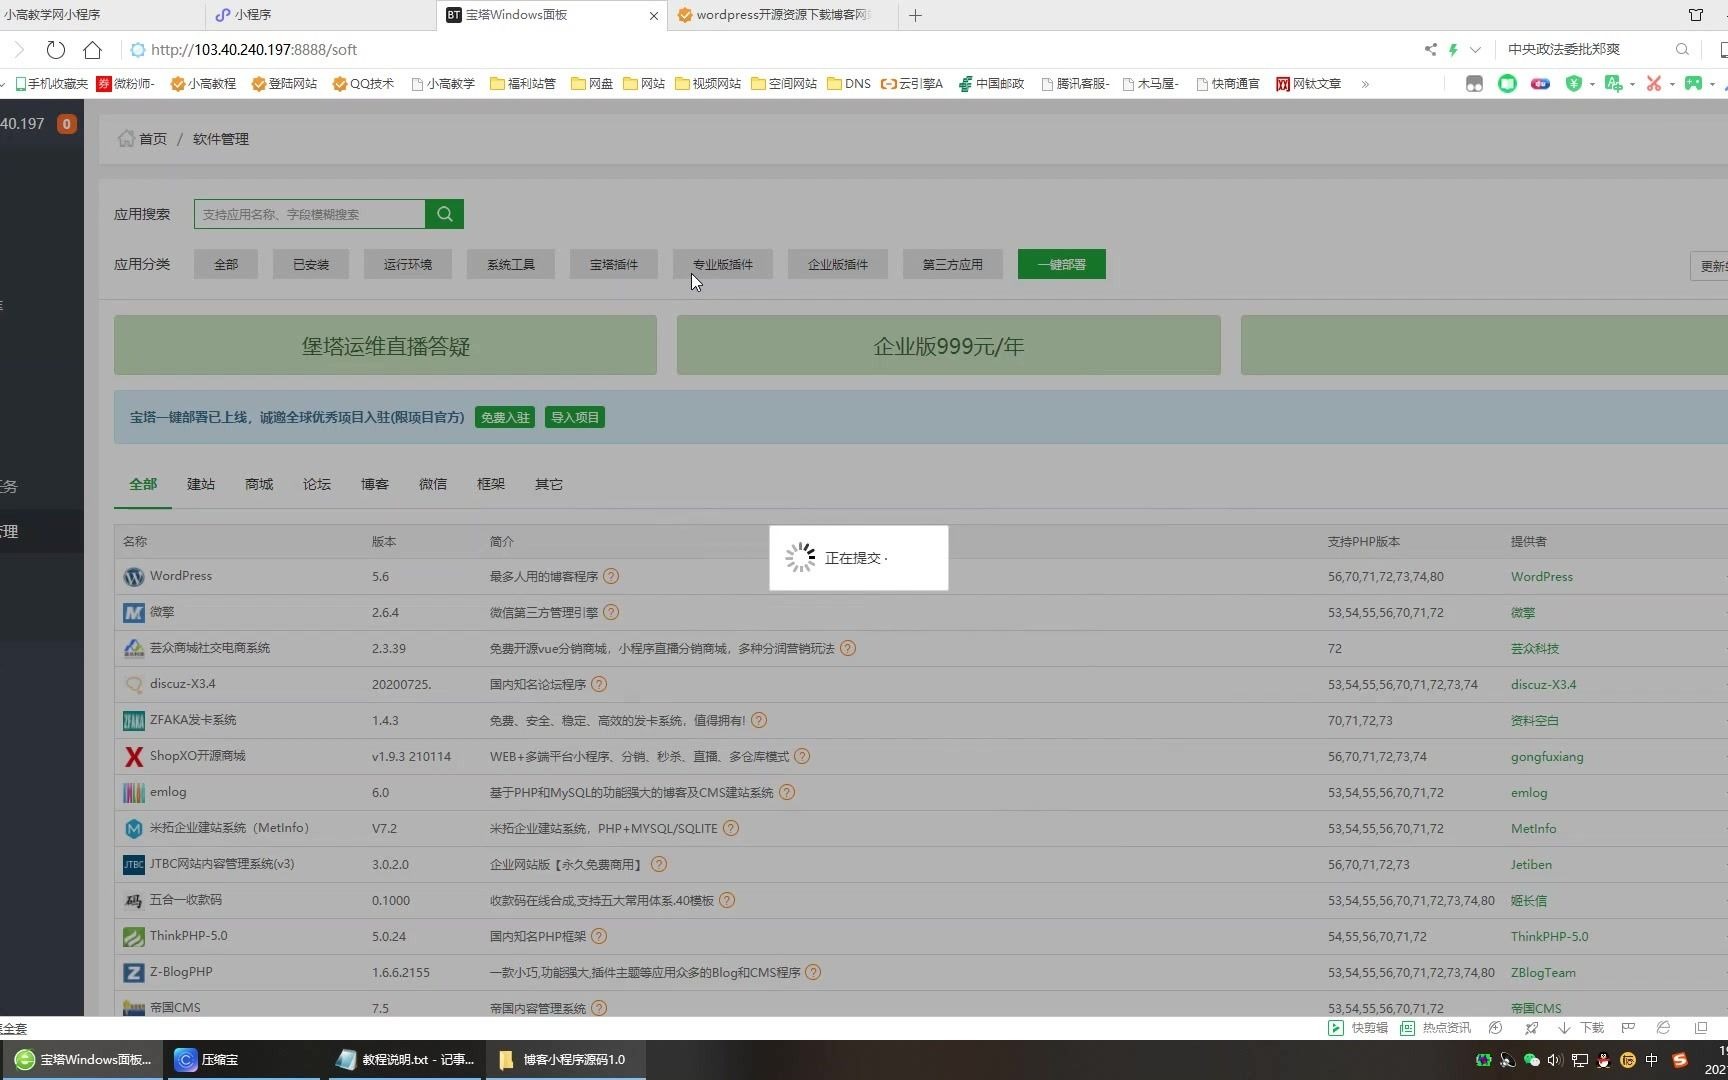Click the green 一键部署 button
This screenshot has height=1080, width=1728.
[1062, 264]
